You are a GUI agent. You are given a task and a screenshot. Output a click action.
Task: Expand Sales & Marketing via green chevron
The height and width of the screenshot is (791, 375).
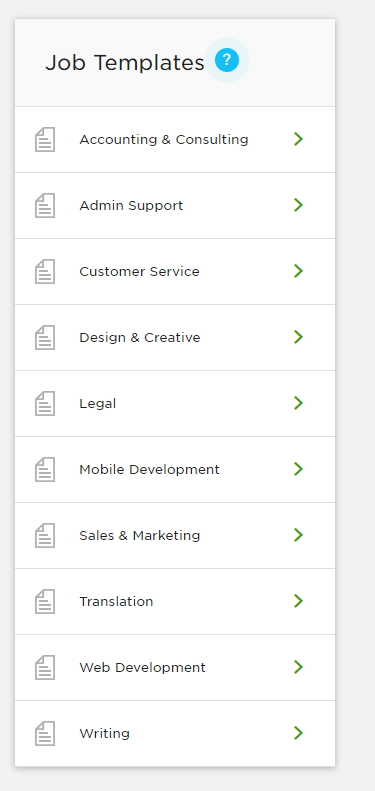pyautogui.click(x=298, y=535)
